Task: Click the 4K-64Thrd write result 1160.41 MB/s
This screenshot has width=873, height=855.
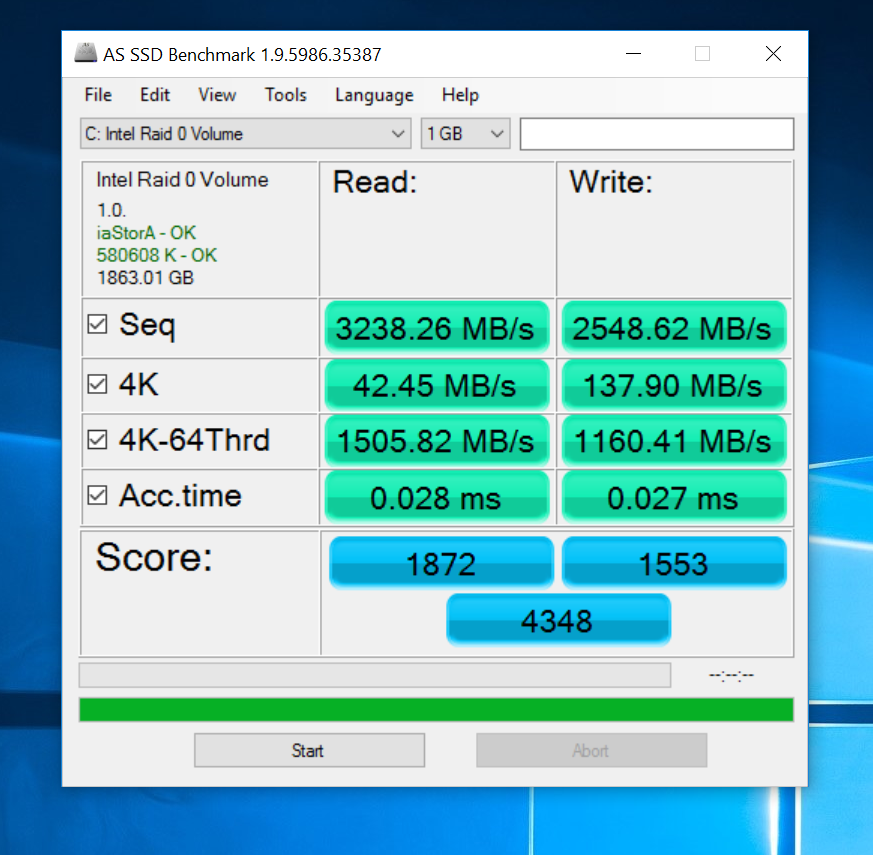Action: (x=674, y=441)
